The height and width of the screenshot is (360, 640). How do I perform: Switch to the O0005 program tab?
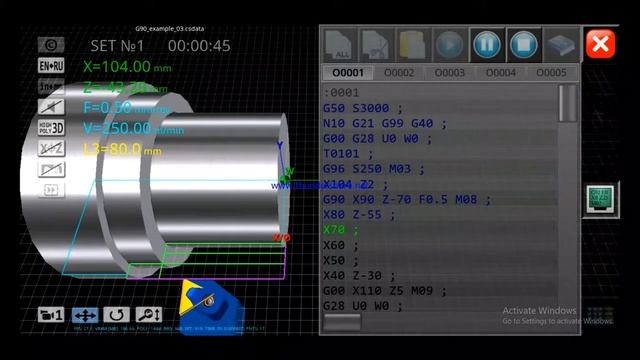pos(551,73)
